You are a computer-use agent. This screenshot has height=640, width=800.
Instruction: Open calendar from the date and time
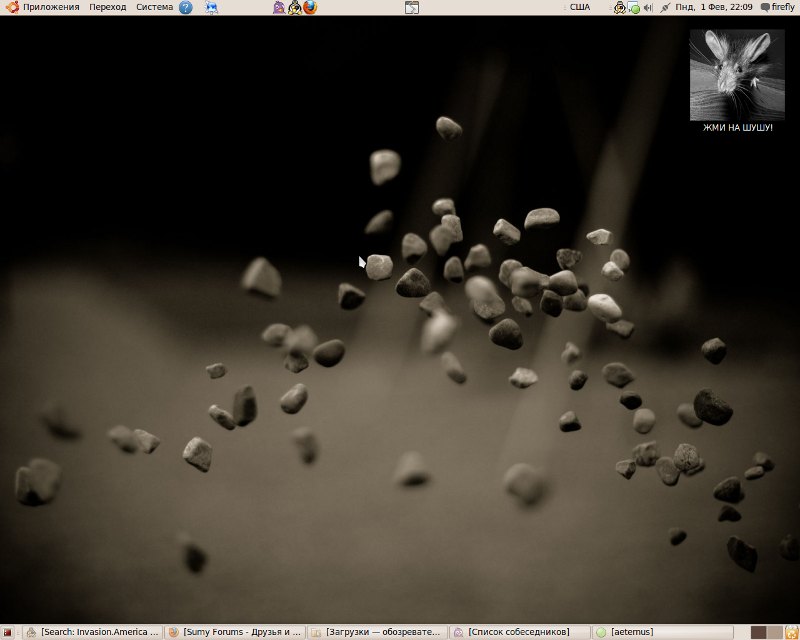(x=713, y=7)
